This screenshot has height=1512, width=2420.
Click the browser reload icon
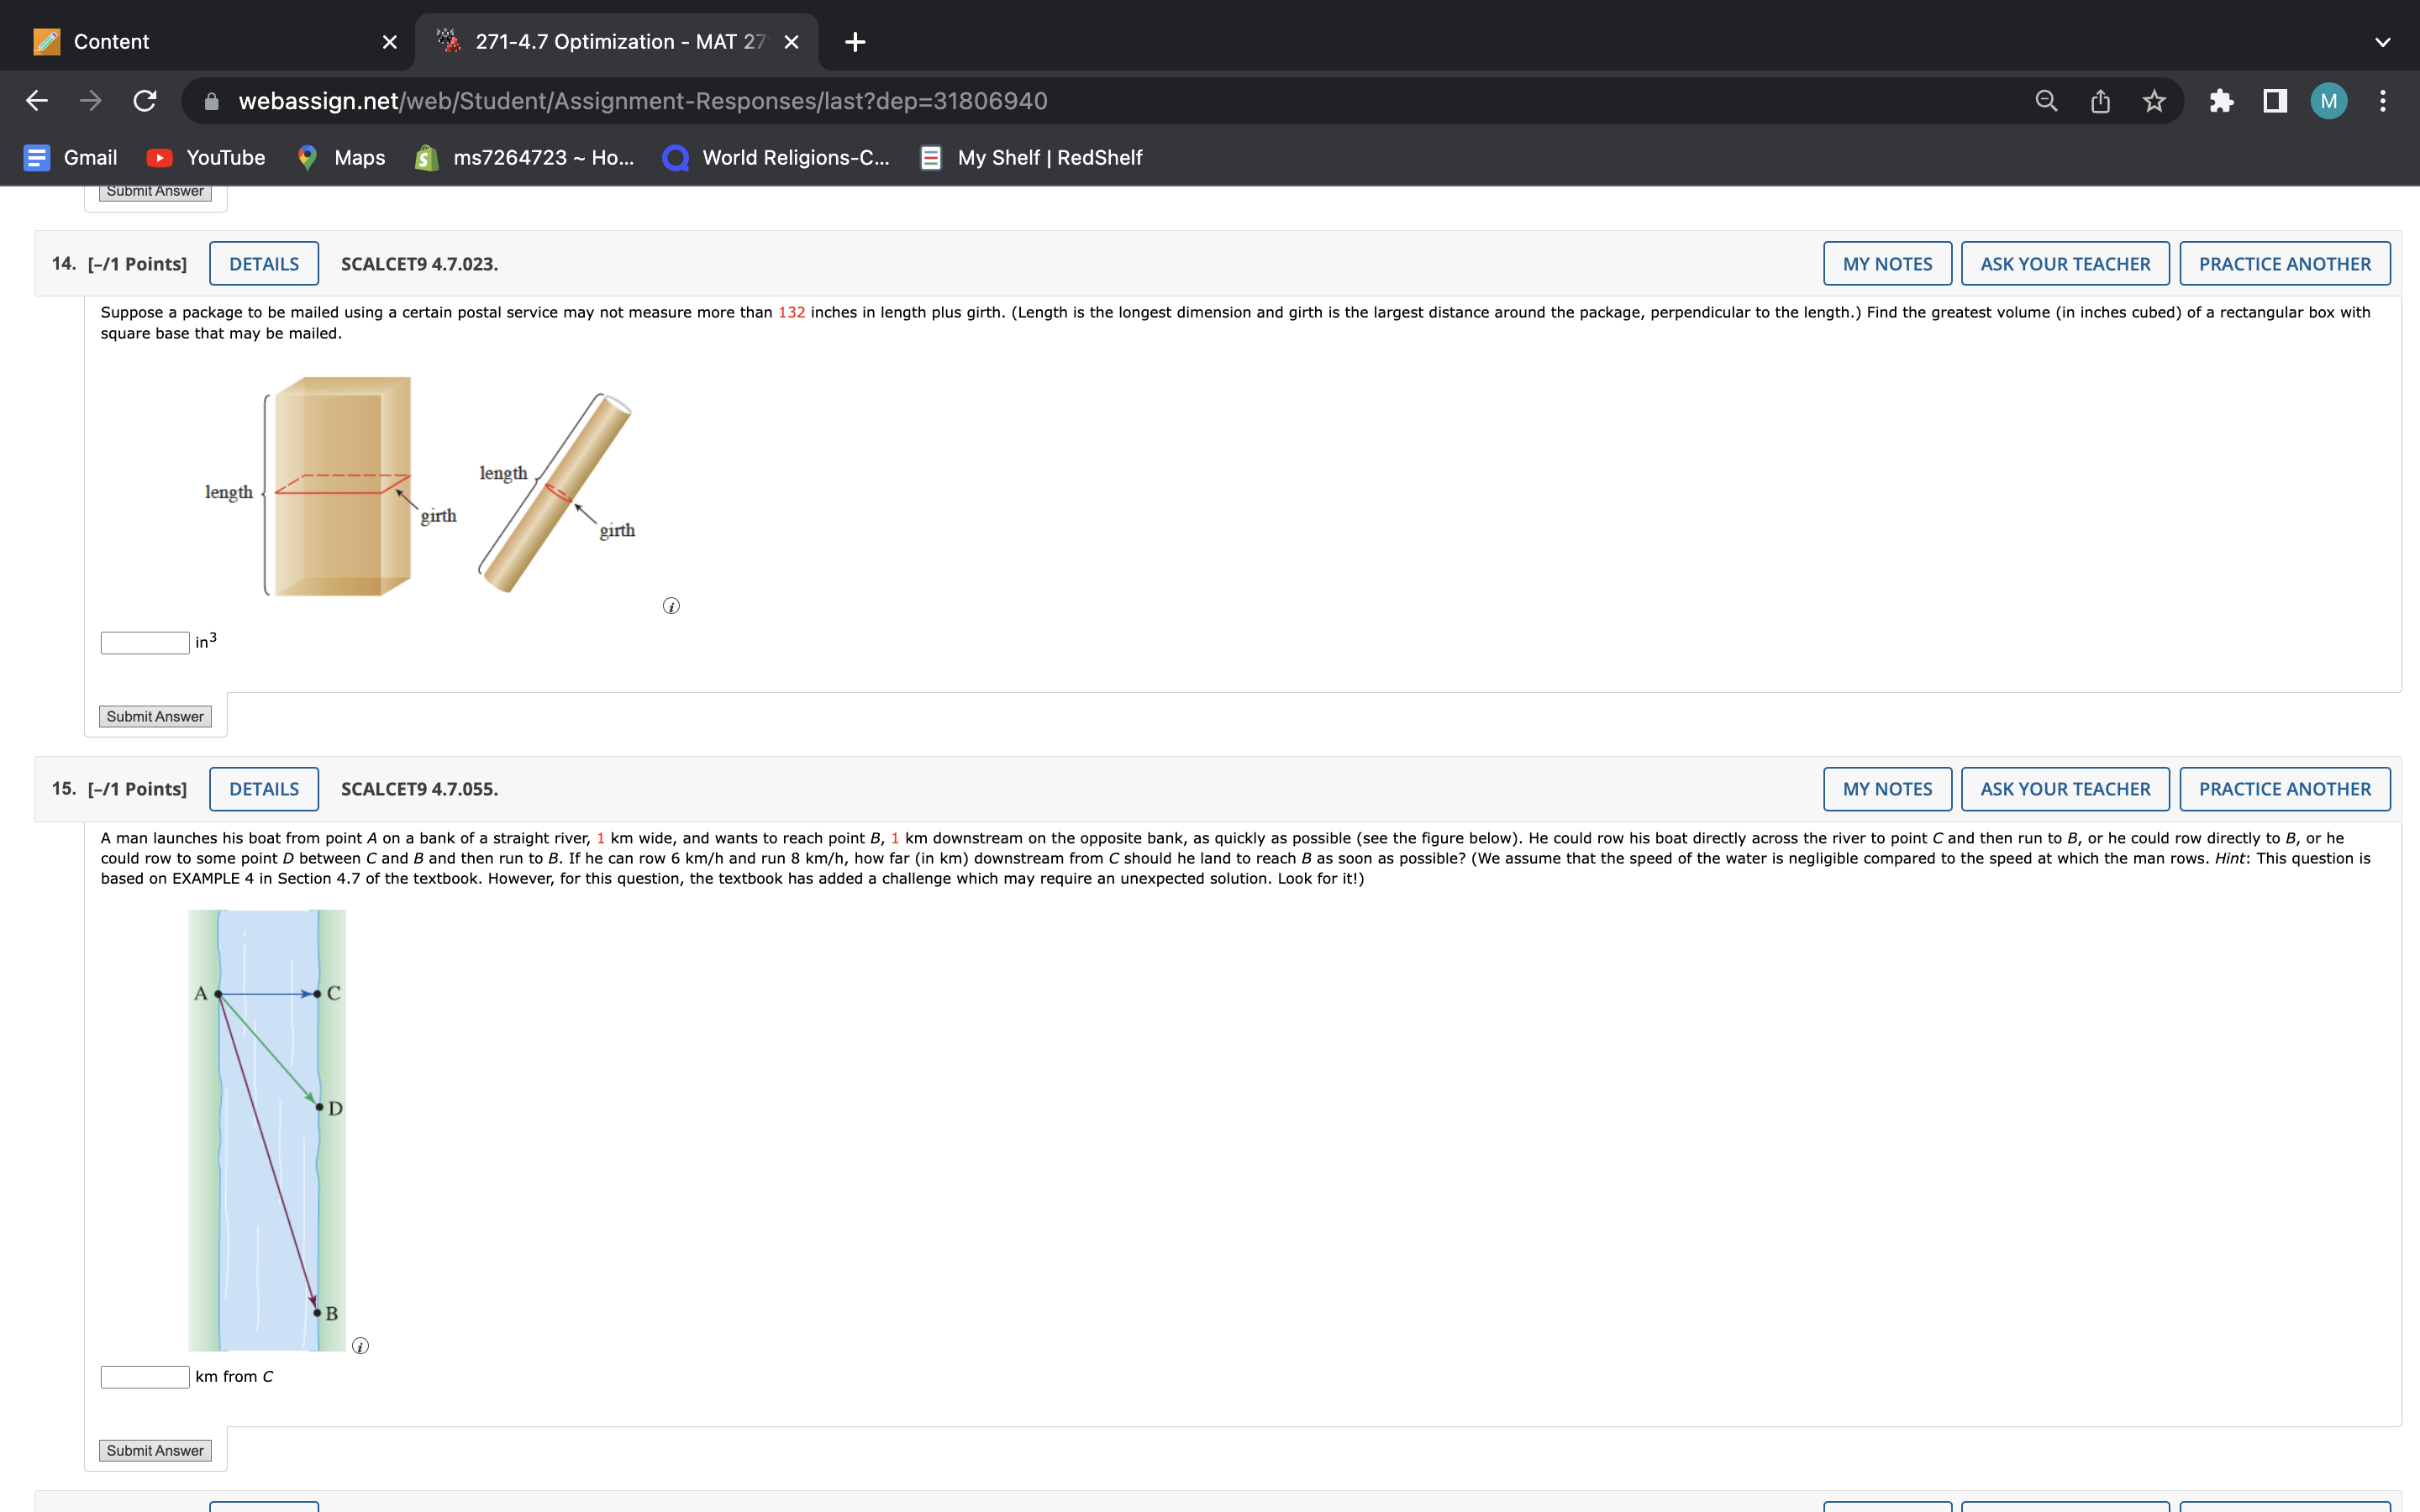[145, 101]
